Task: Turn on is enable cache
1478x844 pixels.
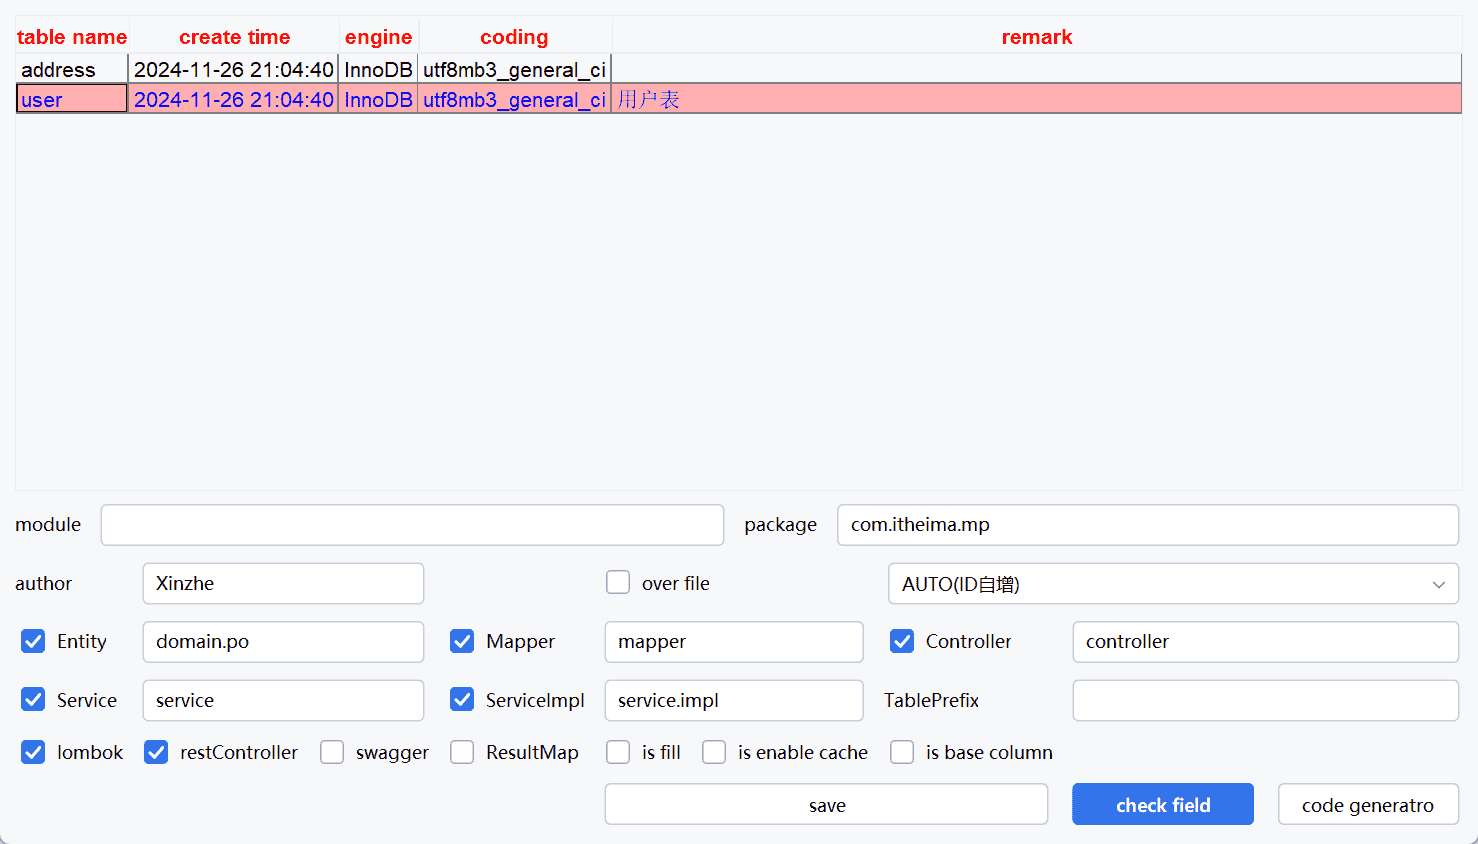Action: 714,752
